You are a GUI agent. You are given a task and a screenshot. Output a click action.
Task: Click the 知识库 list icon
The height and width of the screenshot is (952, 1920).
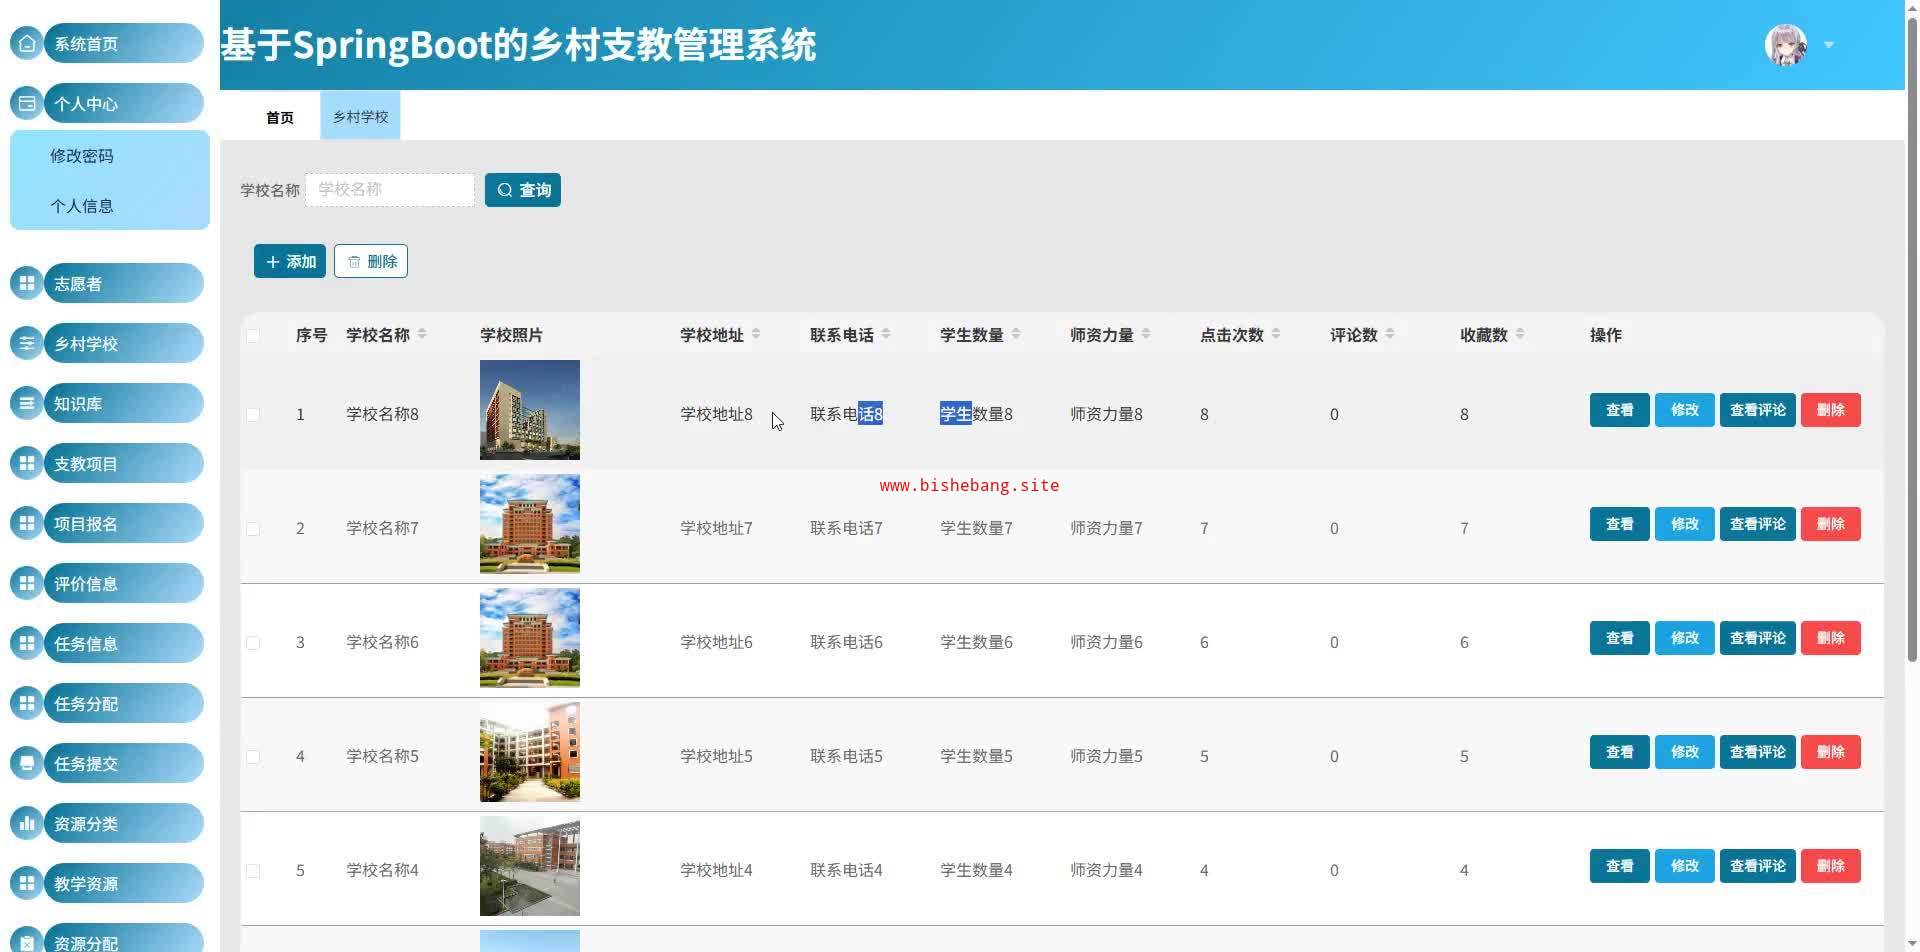coord(27,403)
